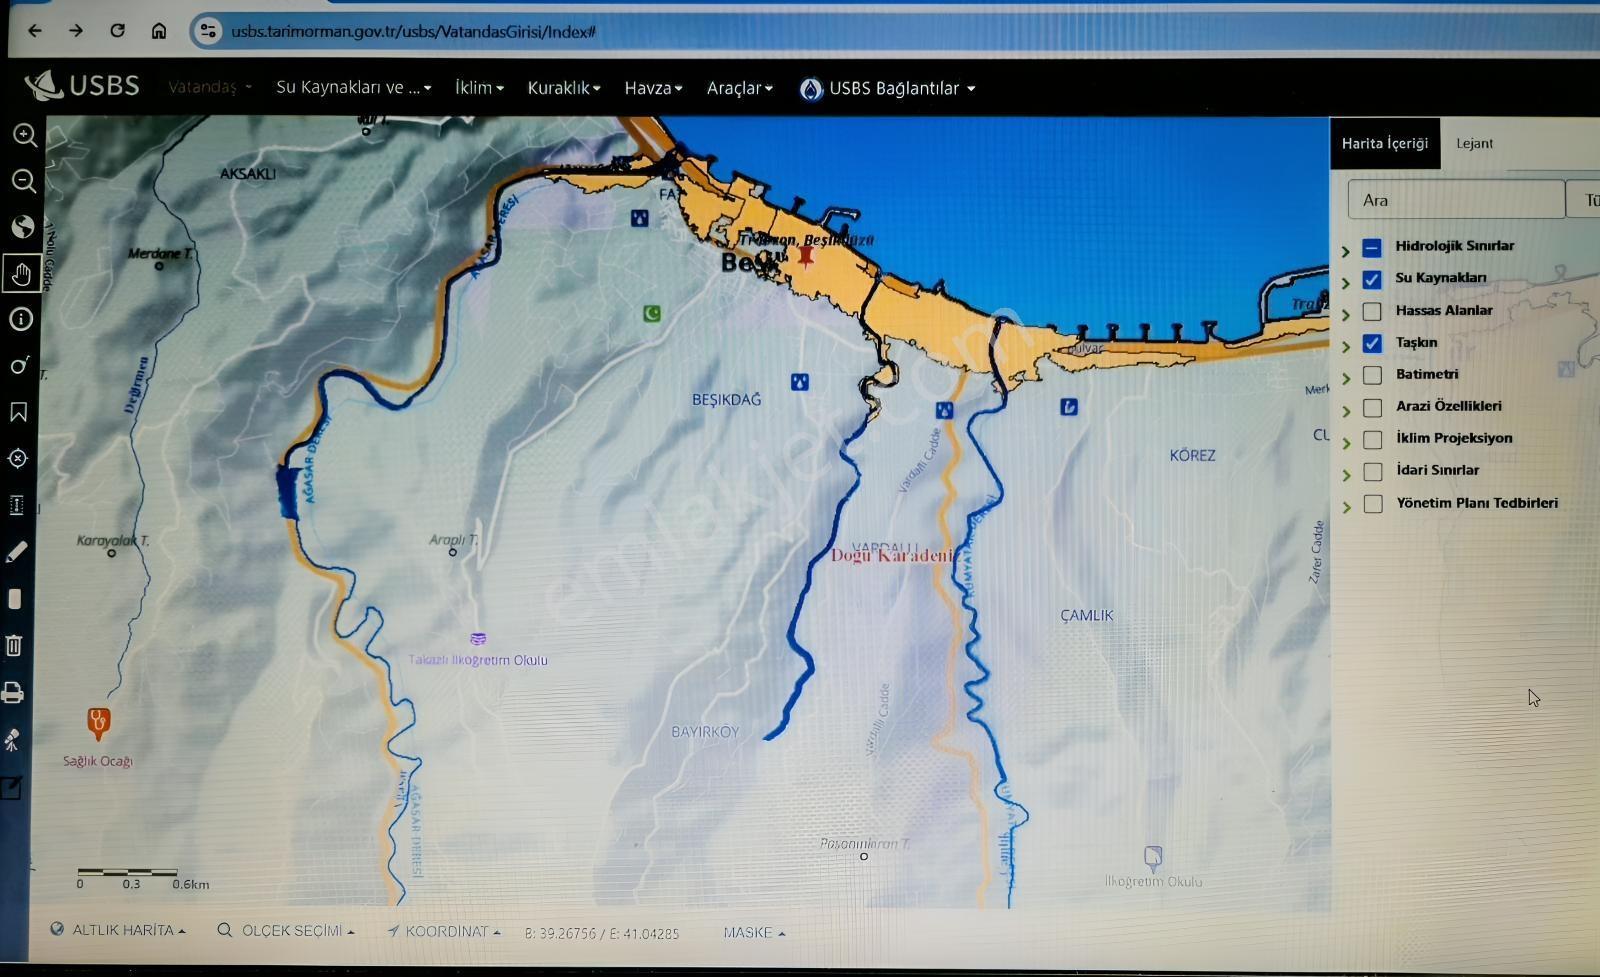This screenshot has height=977, width=1600.
Task: Click the printer icon
Action: 12,692
